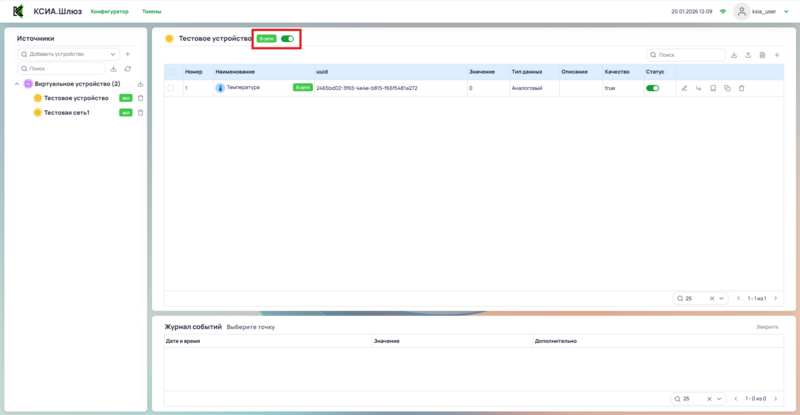Check the Температура row checkbox

171,88
